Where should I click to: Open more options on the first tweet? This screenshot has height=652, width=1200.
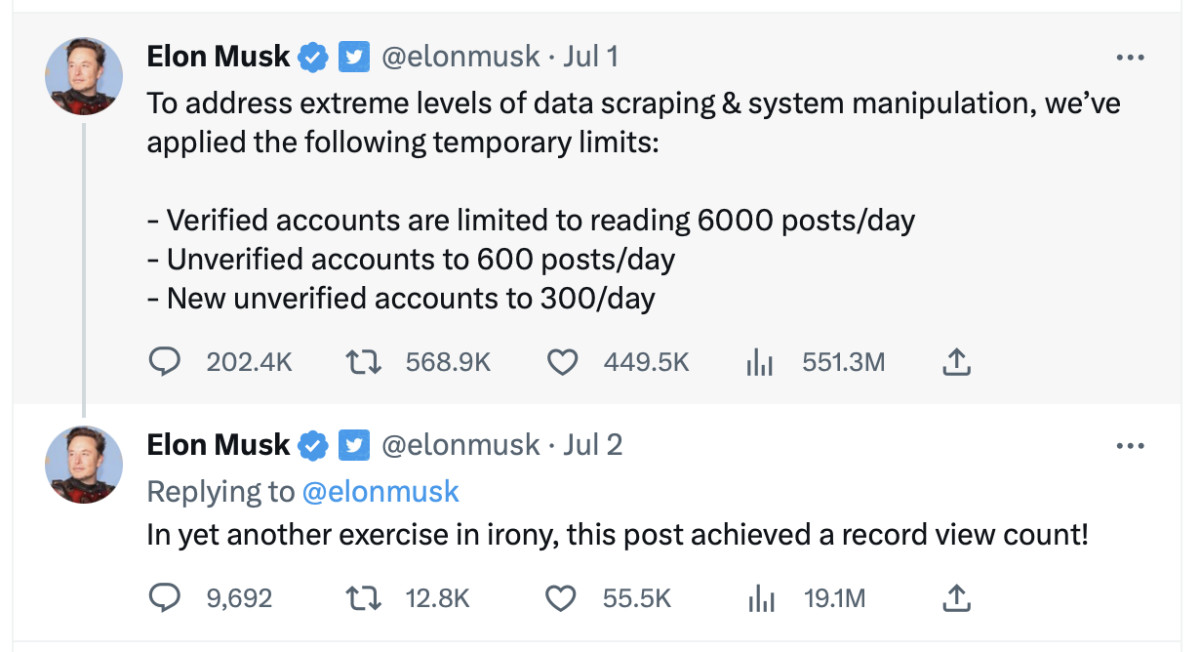pos(1130,58)
